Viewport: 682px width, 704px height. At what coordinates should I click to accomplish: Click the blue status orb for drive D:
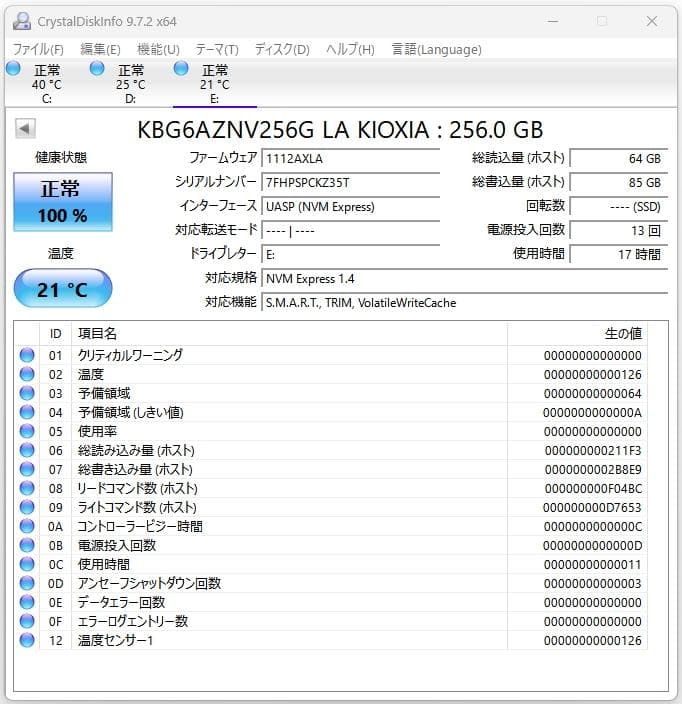tap(97, 69)
